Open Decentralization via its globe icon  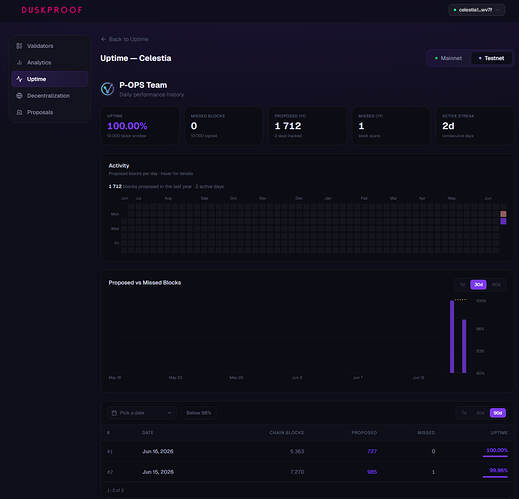pyautogui.click(x=19, y=96)
